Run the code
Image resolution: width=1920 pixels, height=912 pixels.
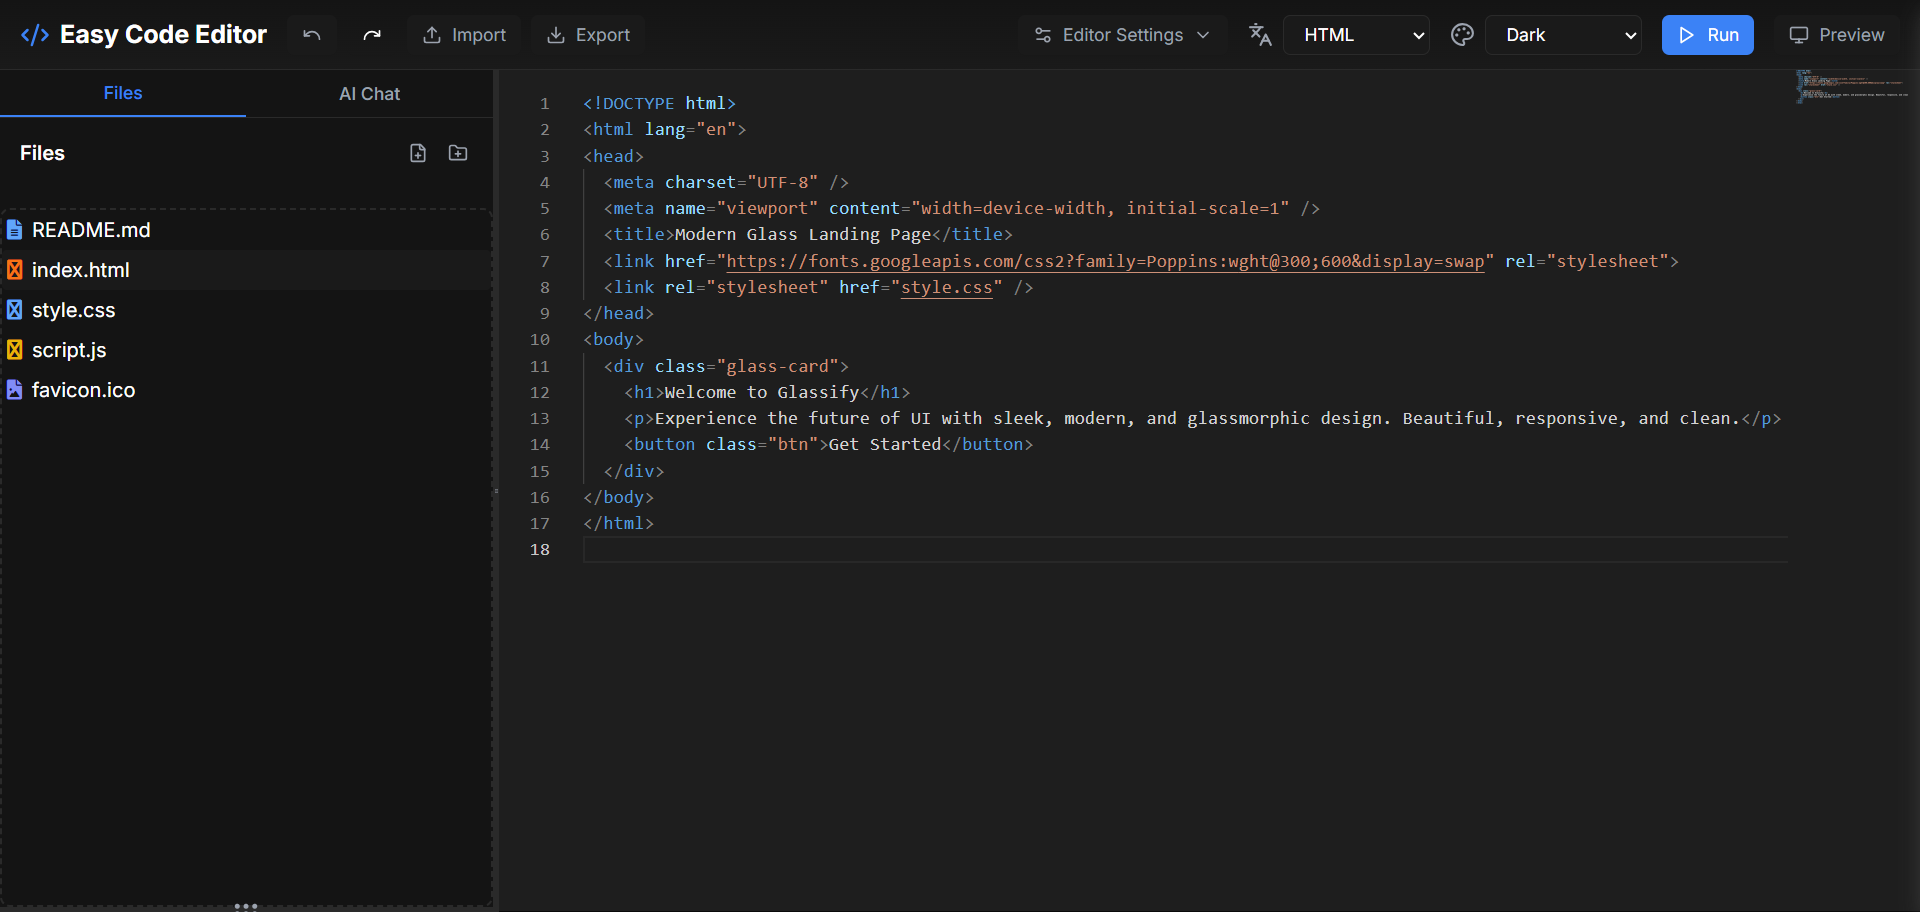(1707, 35)
